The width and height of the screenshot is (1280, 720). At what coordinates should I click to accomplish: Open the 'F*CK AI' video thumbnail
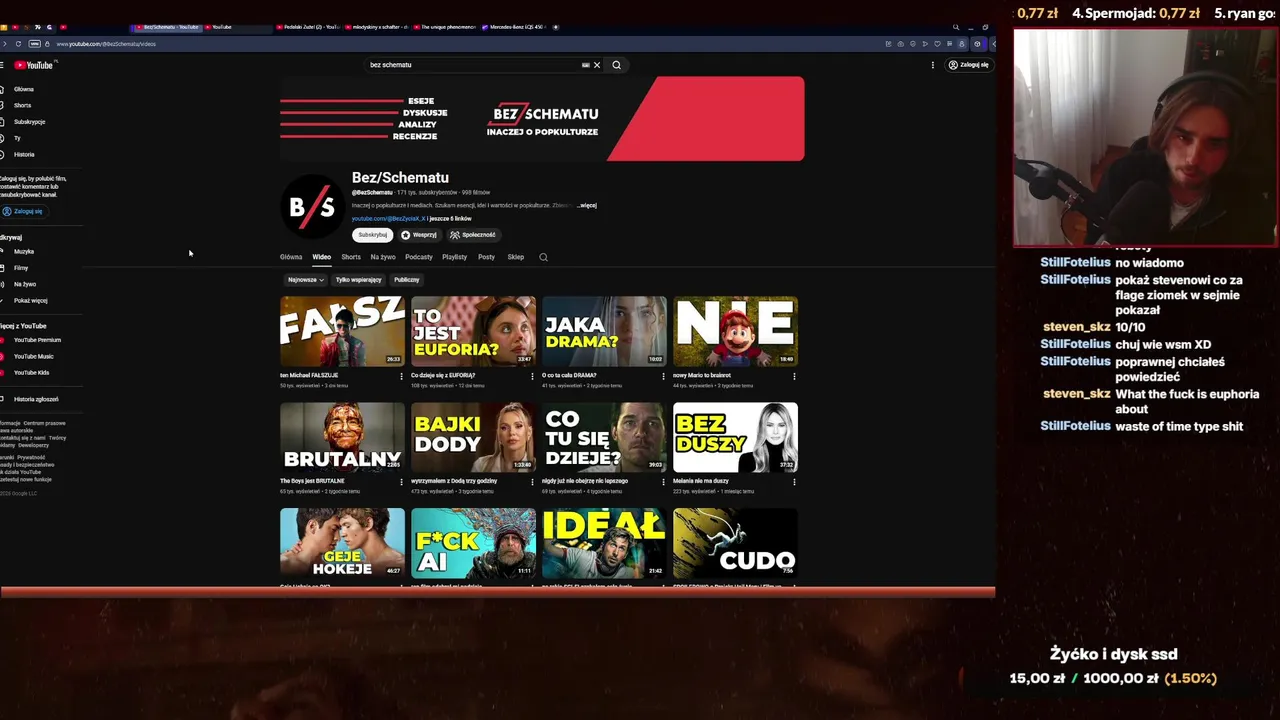[473, 543]
